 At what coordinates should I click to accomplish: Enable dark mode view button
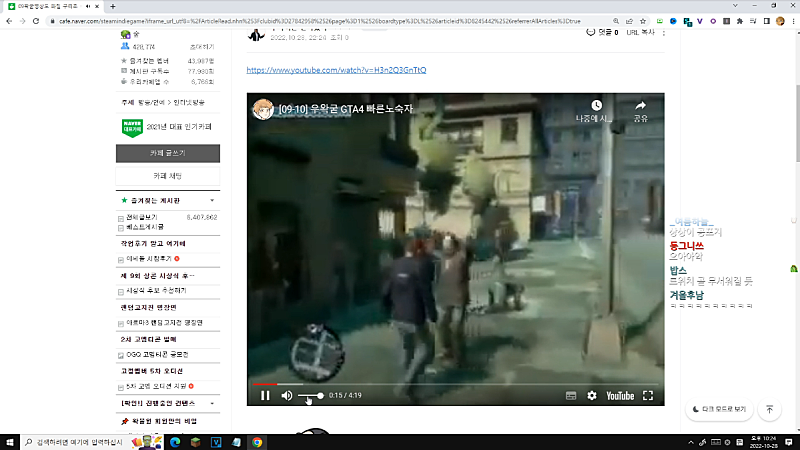pyautogui.click(x=718, y=409)
